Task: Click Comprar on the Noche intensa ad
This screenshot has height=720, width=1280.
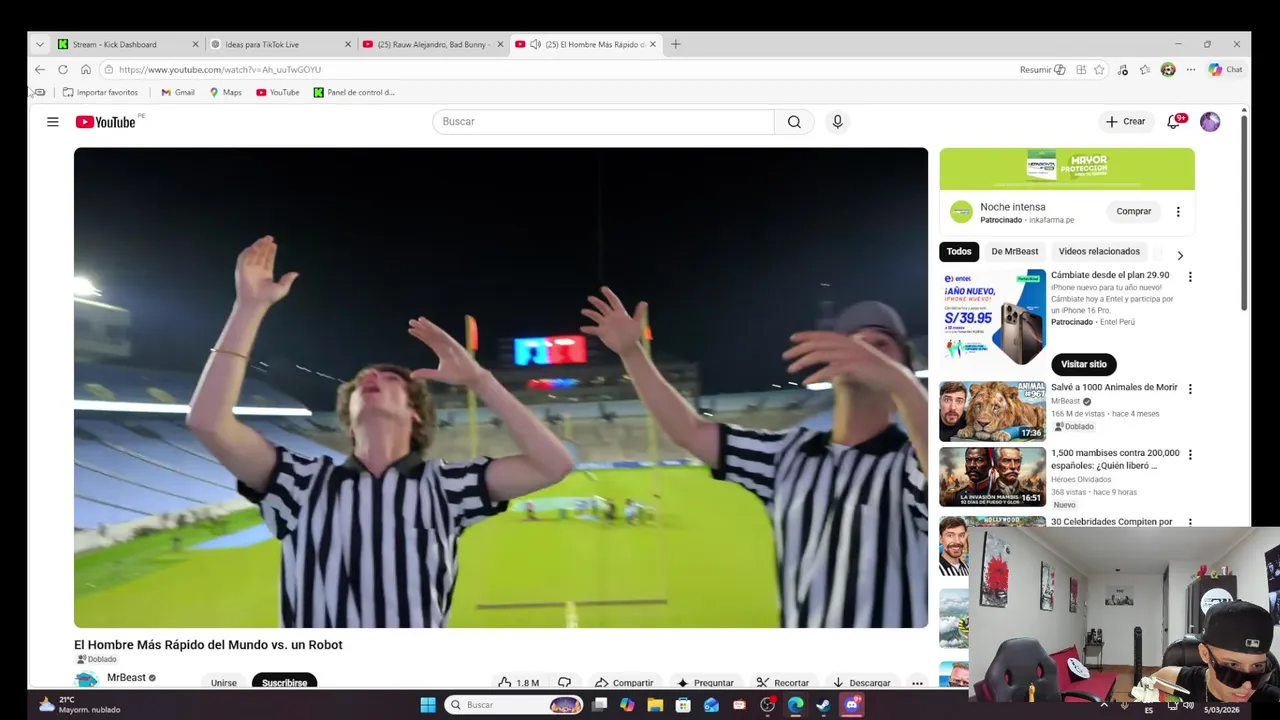Action: click(x=1134, y=212)
